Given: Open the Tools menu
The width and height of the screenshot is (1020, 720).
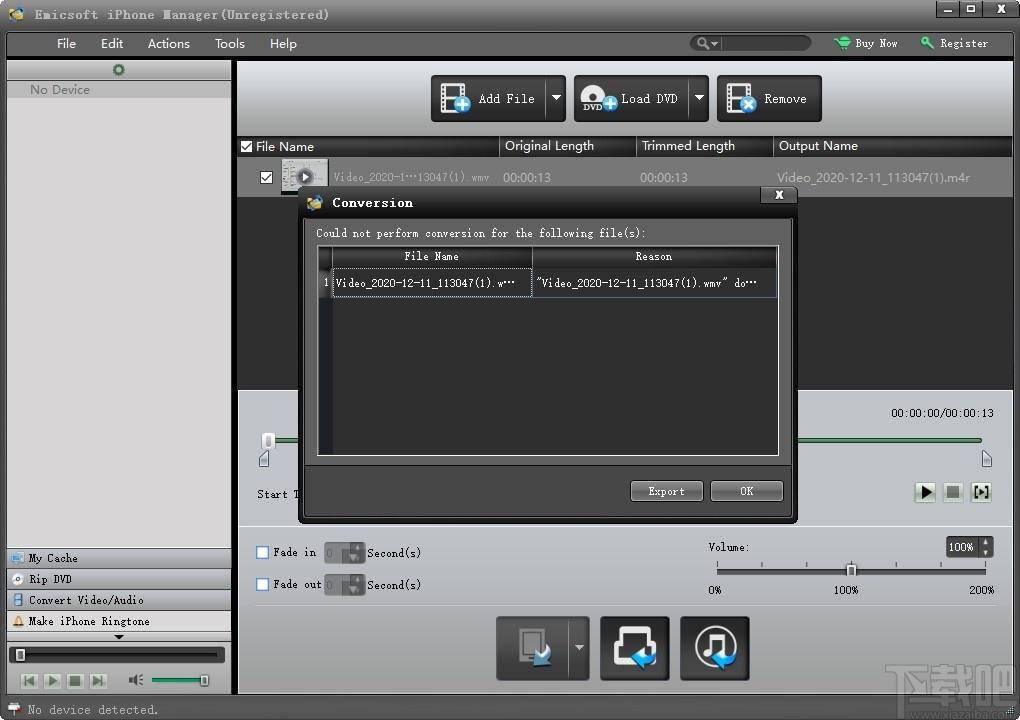Looking at the screenshot, I should pyautogui.click(x=230, y=44).
